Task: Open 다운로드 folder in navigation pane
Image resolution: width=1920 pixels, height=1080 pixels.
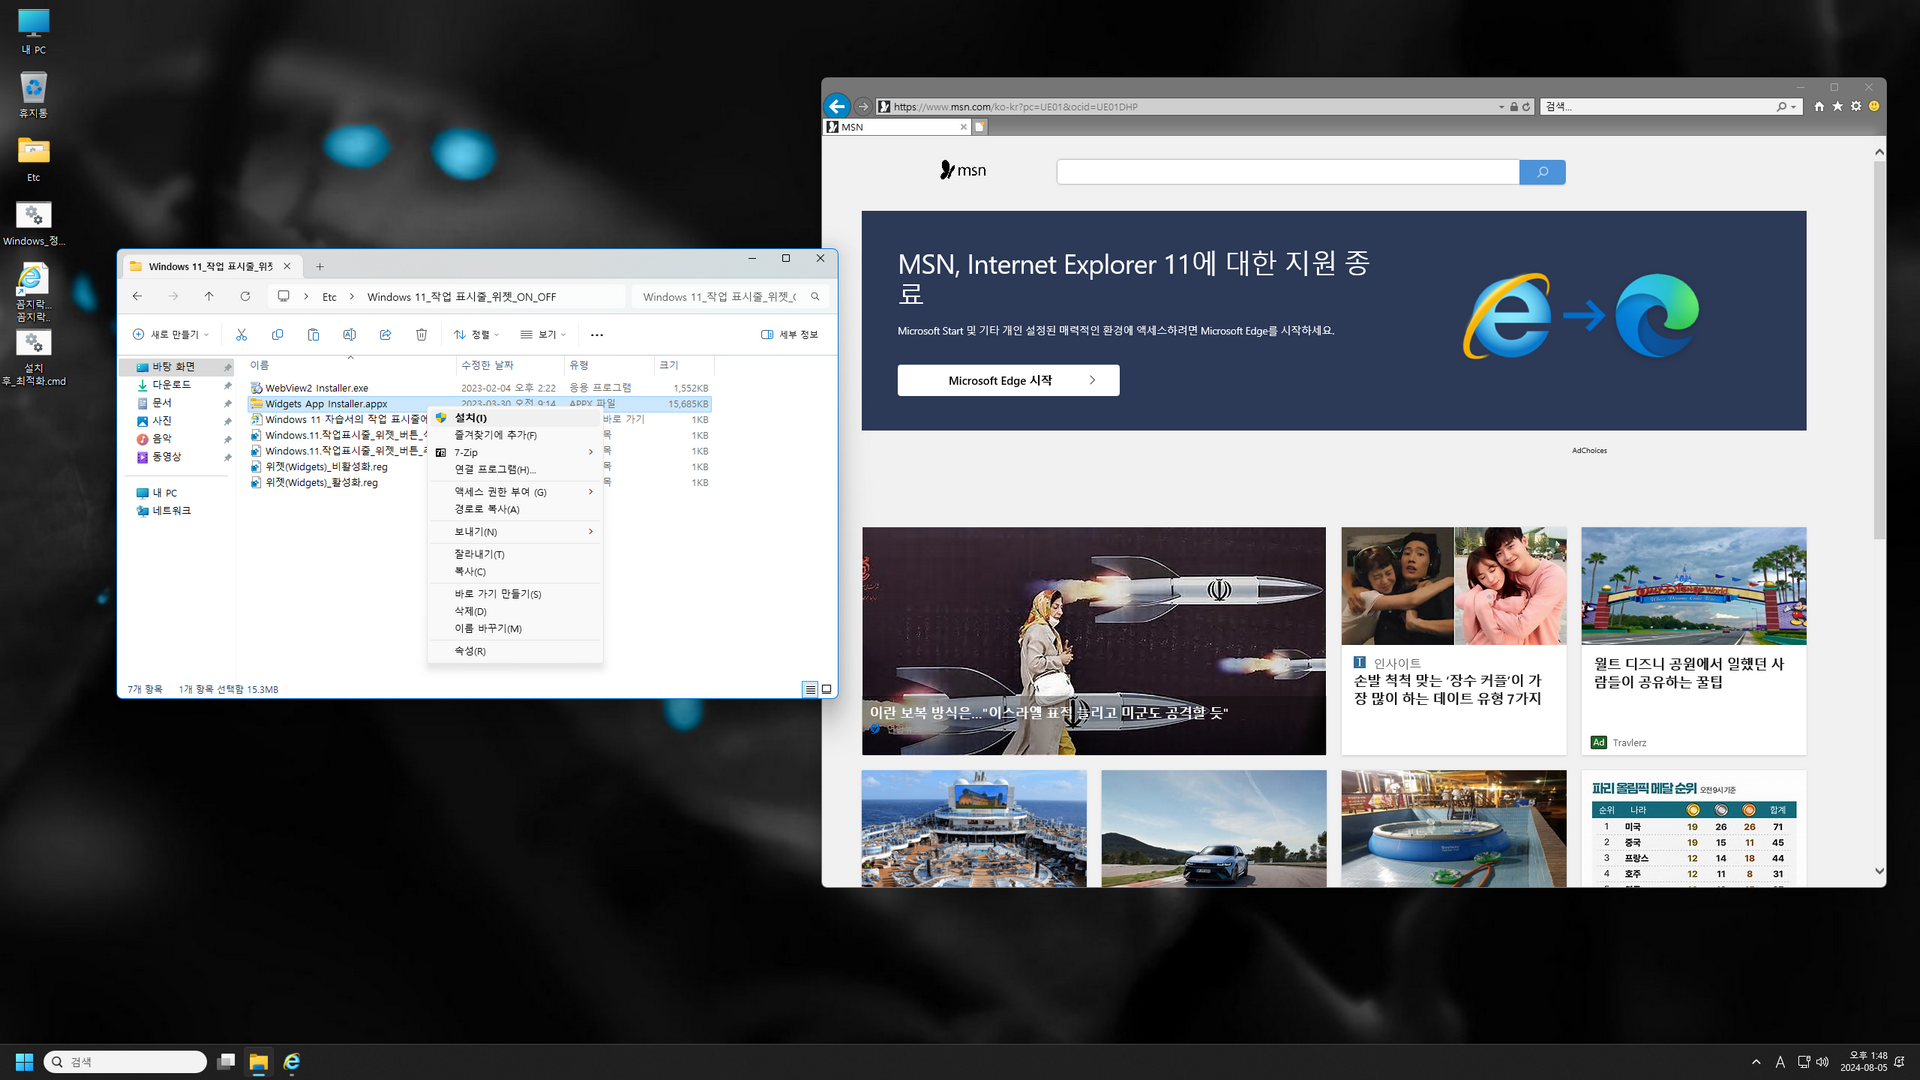Action: tap(171, 385)
